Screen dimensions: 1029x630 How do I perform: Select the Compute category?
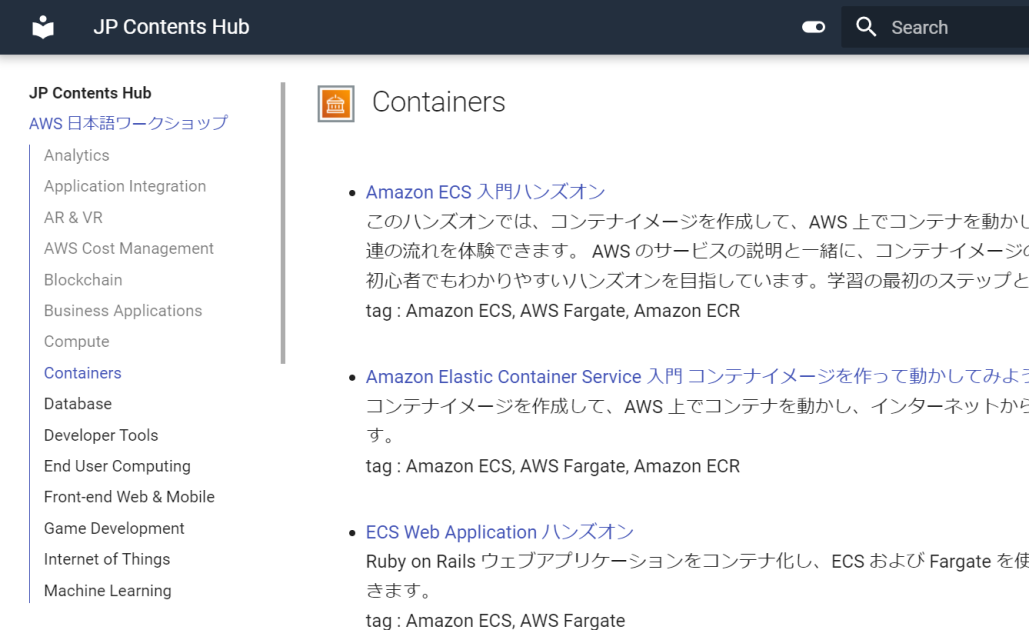point(76,341)
